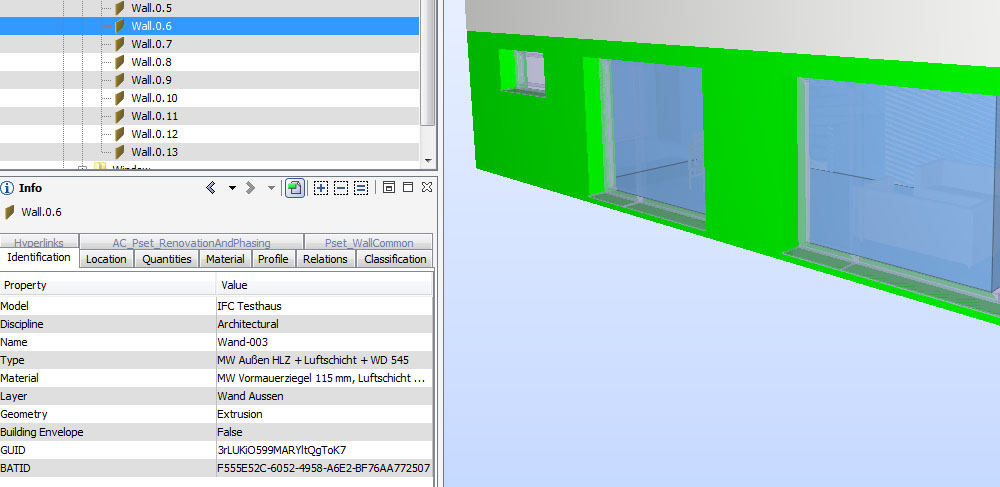
Task: Click the Value column header
Action: [234, 286]
